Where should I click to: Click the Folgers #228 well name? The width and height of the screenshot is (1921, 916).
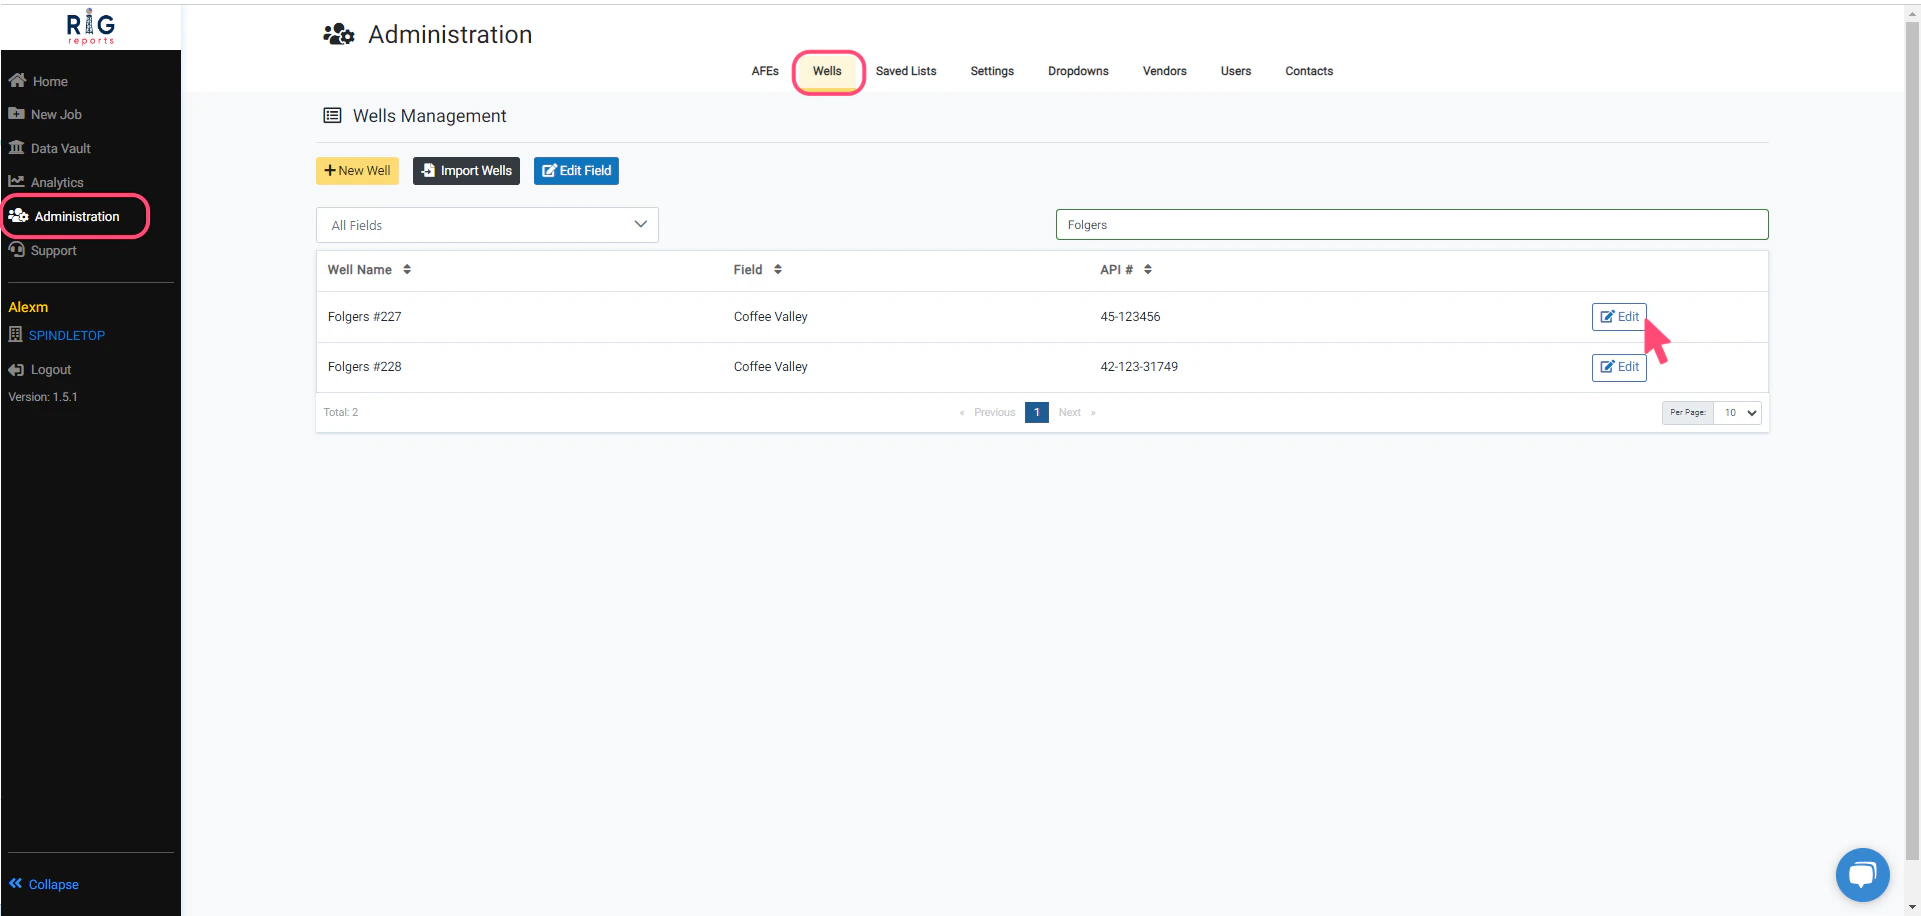[365, 367]
